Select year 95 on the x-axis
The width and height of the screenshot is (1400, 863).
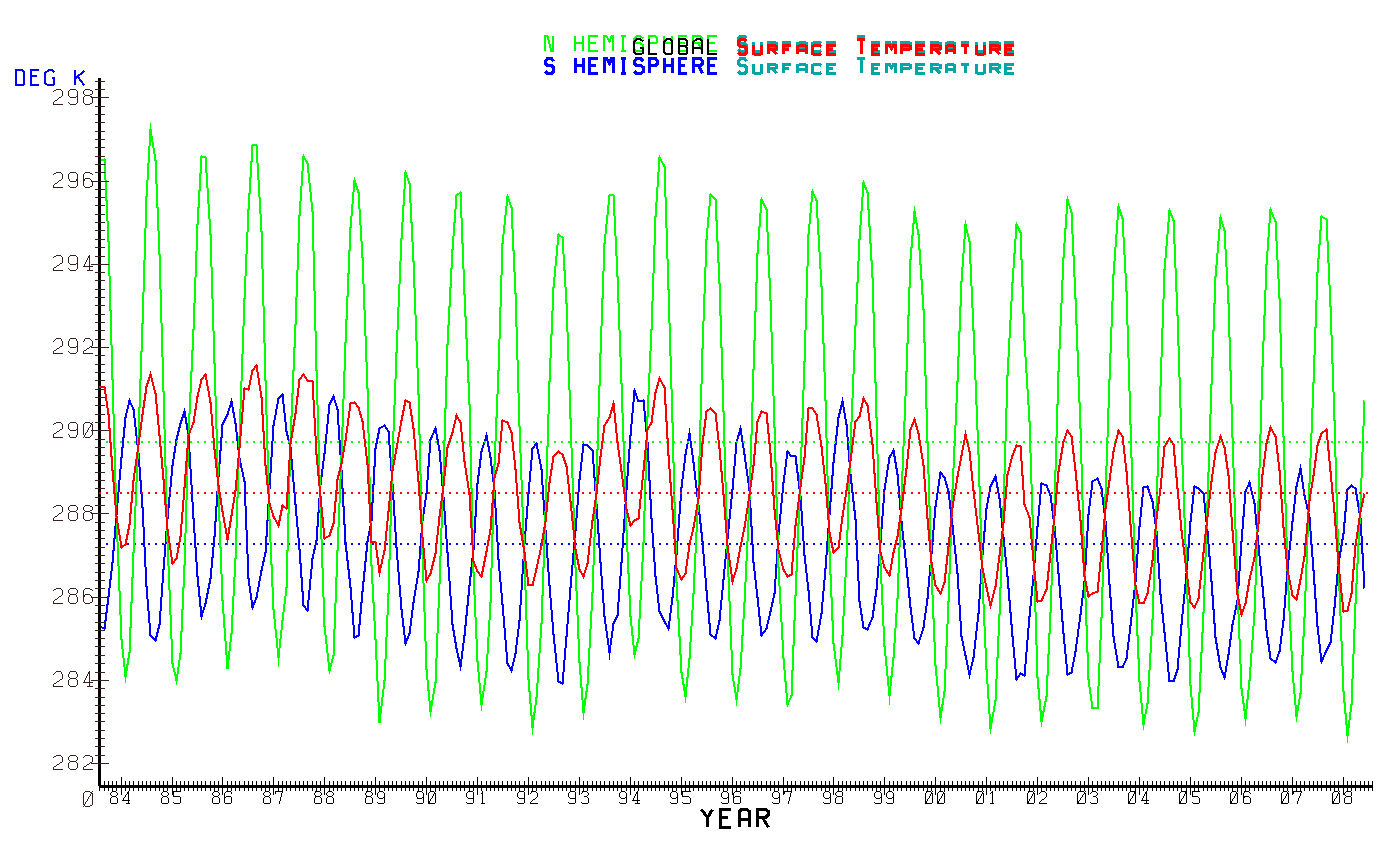[680, 798]
